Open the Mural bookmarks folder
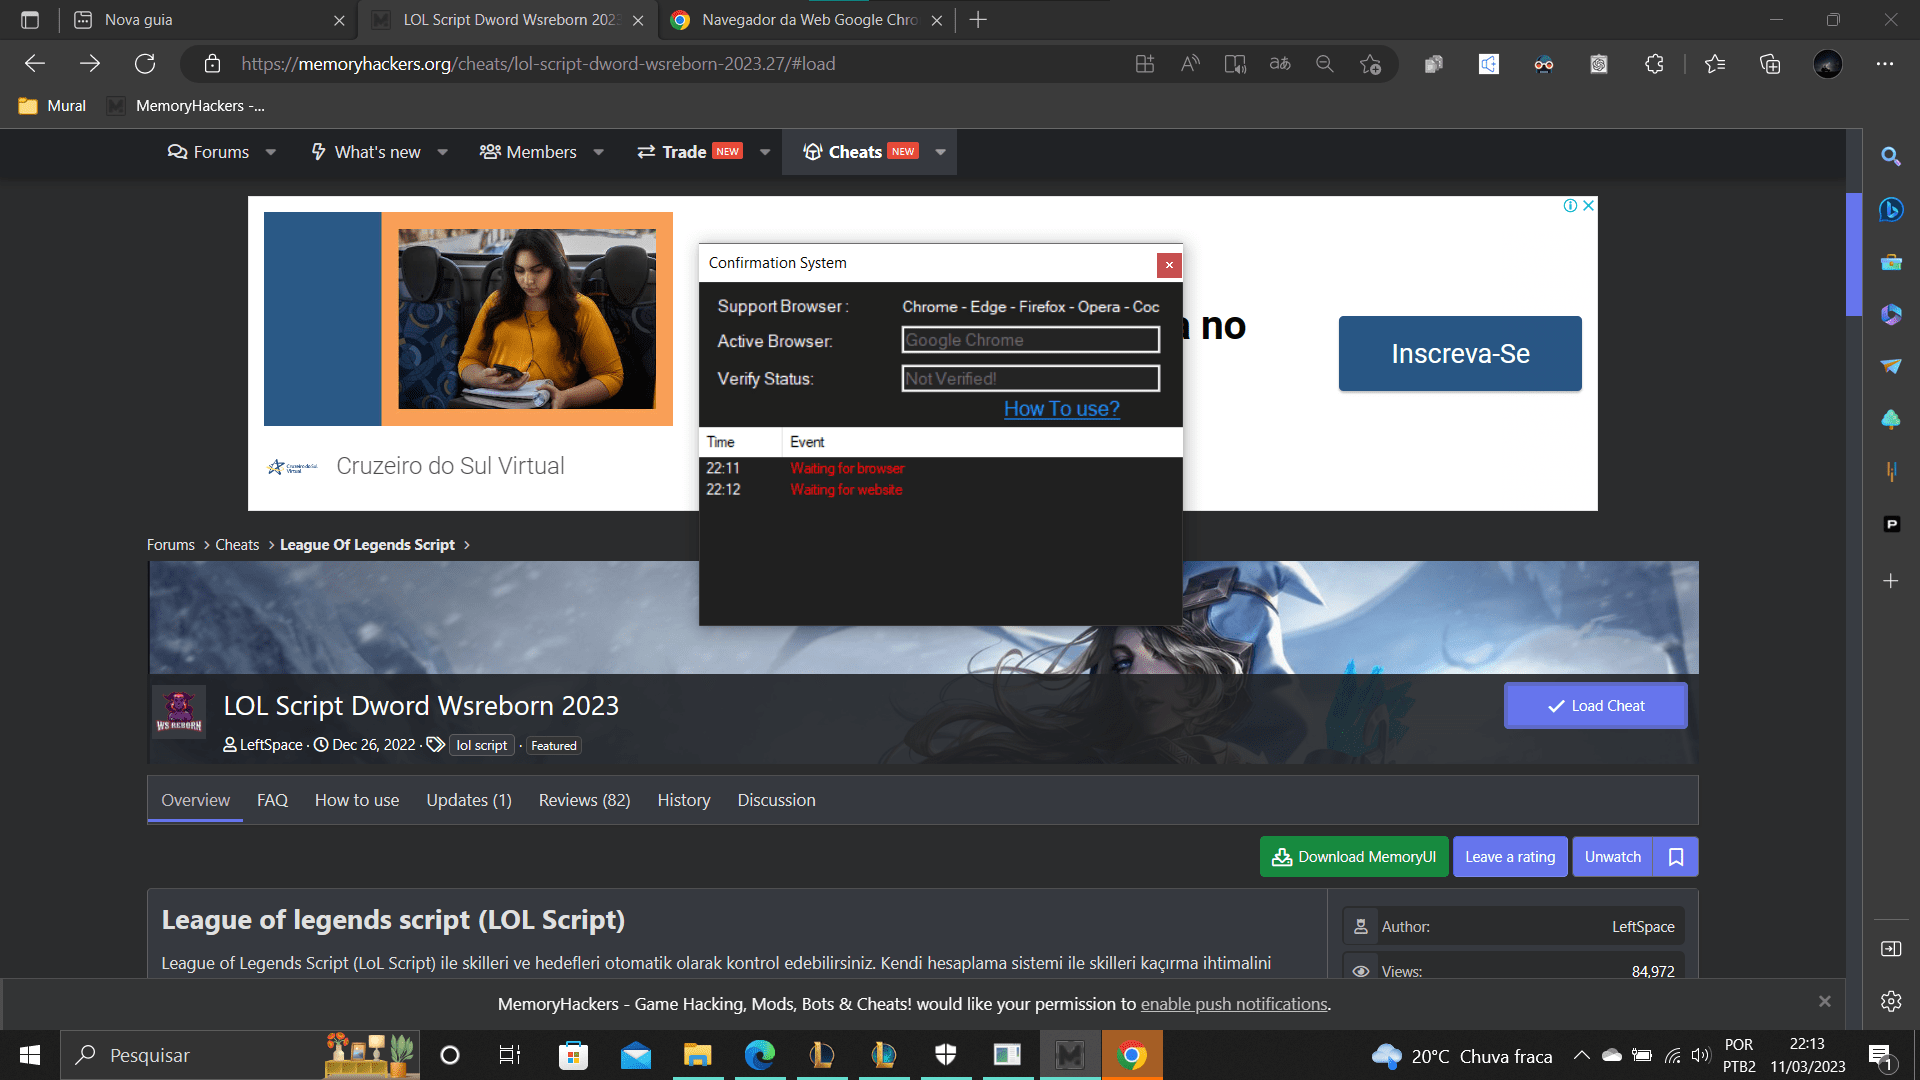 click(x=52, y=106)
